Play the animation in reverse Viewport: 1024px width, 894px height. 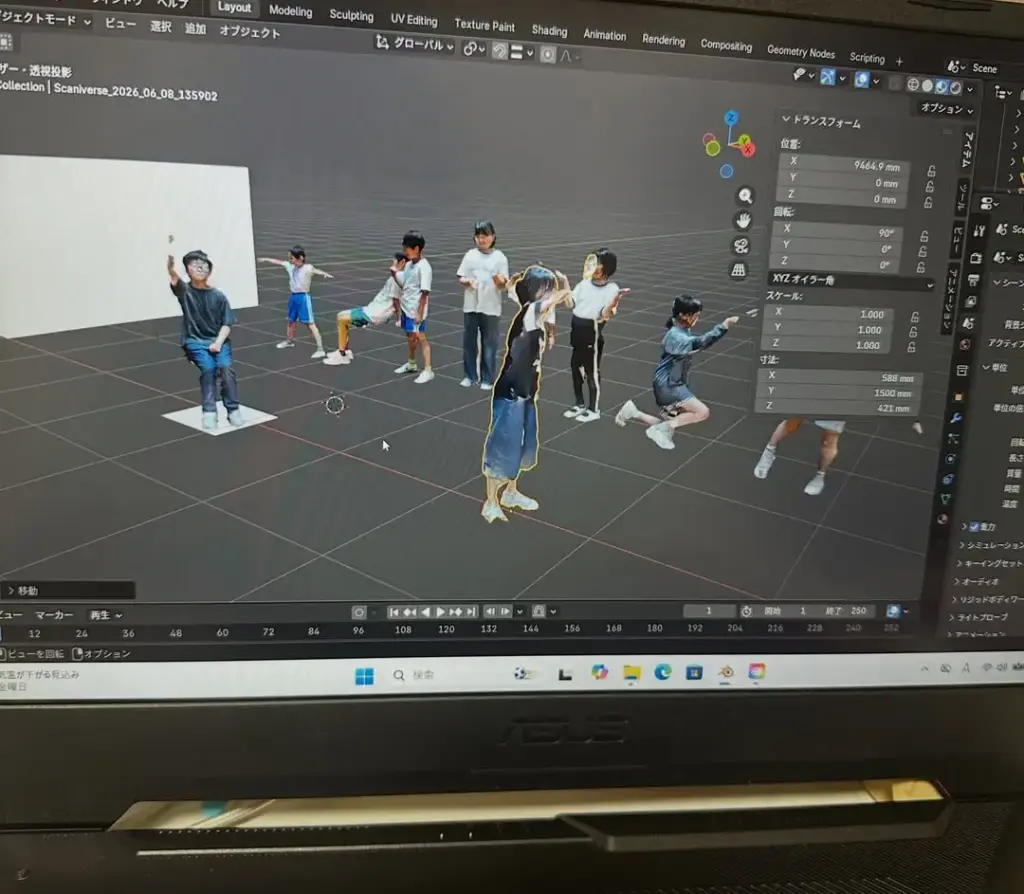click(425, 612)
